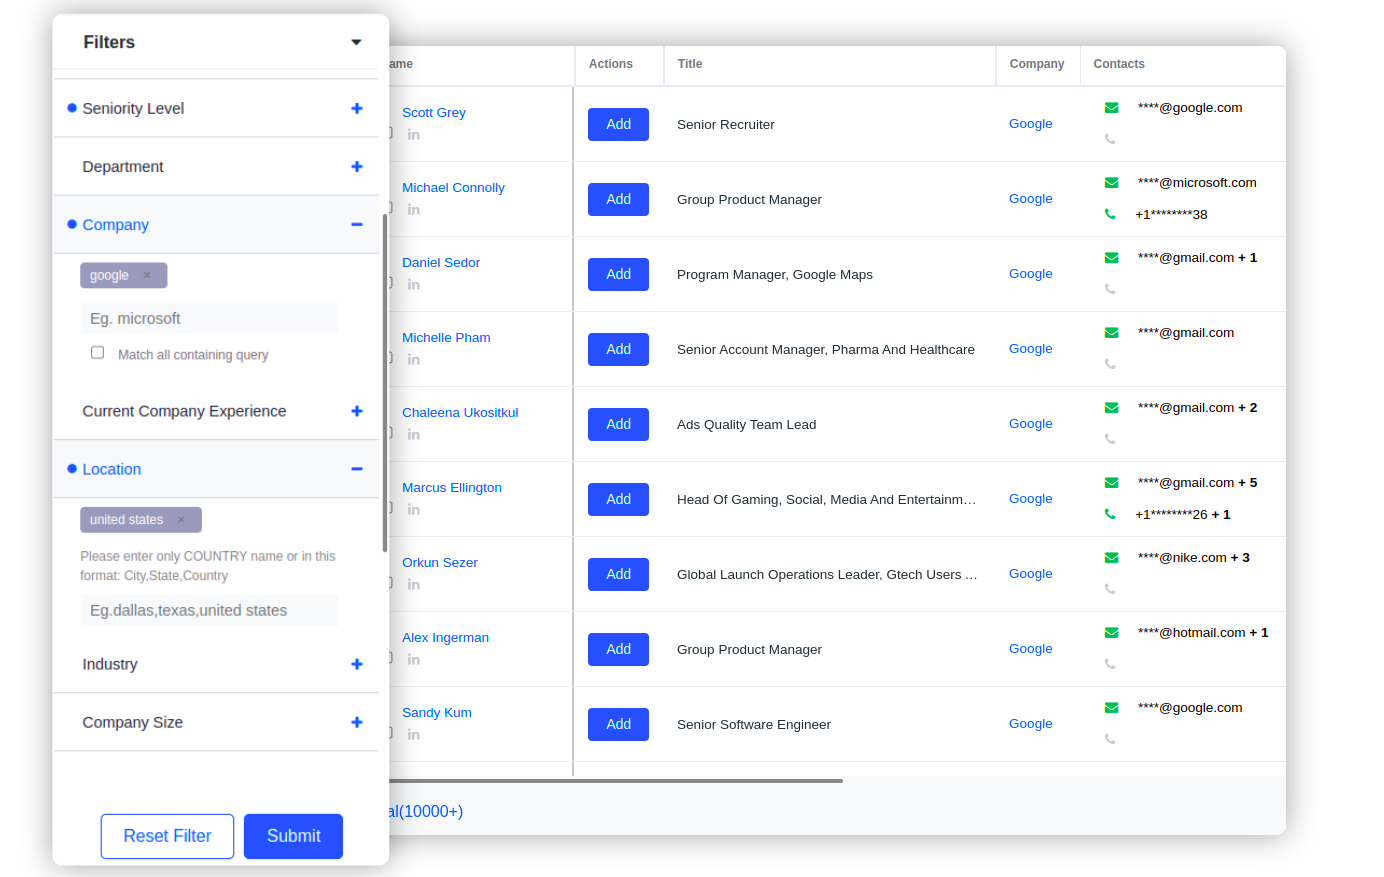Click the Title column header
The image size is (1384, 877).
690,64
